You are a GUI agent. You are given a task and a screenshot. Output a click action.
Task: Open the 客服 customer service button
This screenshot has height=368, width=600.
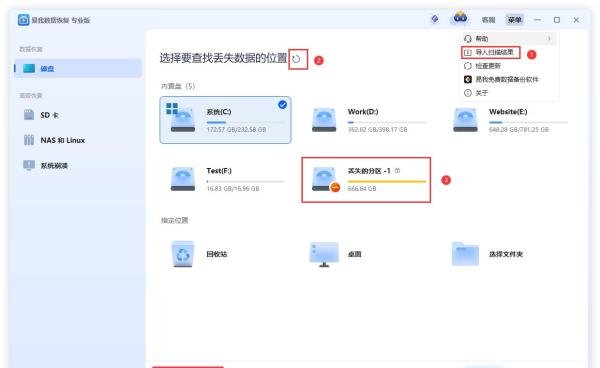(488, 20)
